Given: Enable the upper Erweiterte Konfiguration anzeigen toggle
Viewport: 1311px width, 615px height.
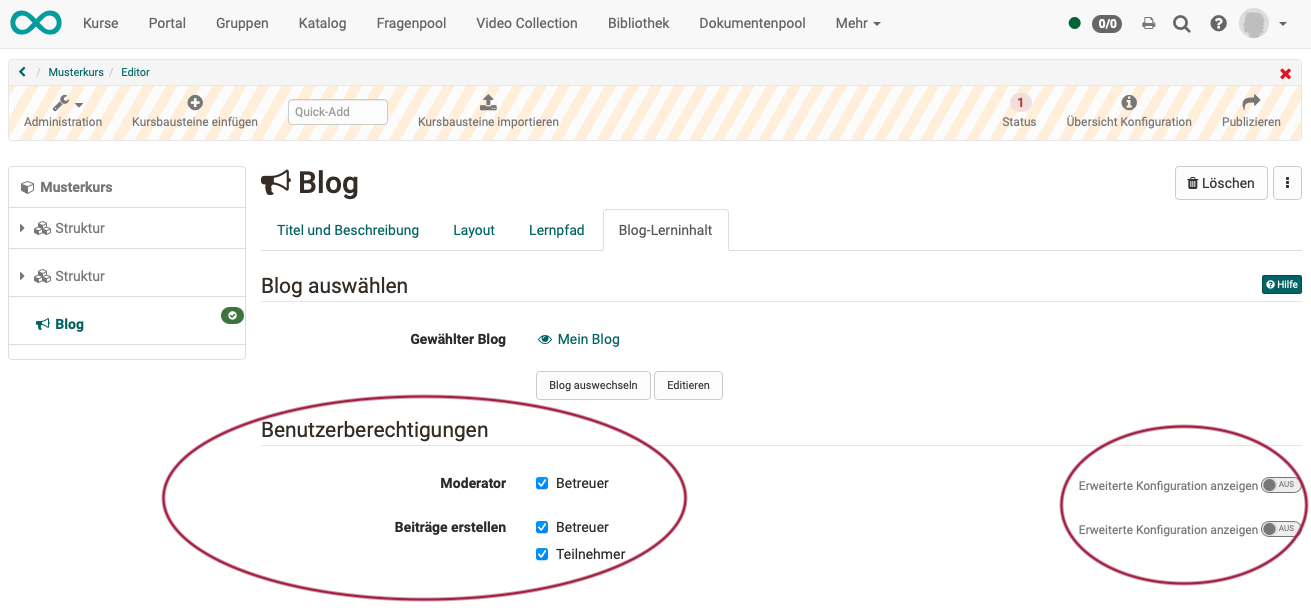Looking at the screenshot, I should [x=1280, y=484].
